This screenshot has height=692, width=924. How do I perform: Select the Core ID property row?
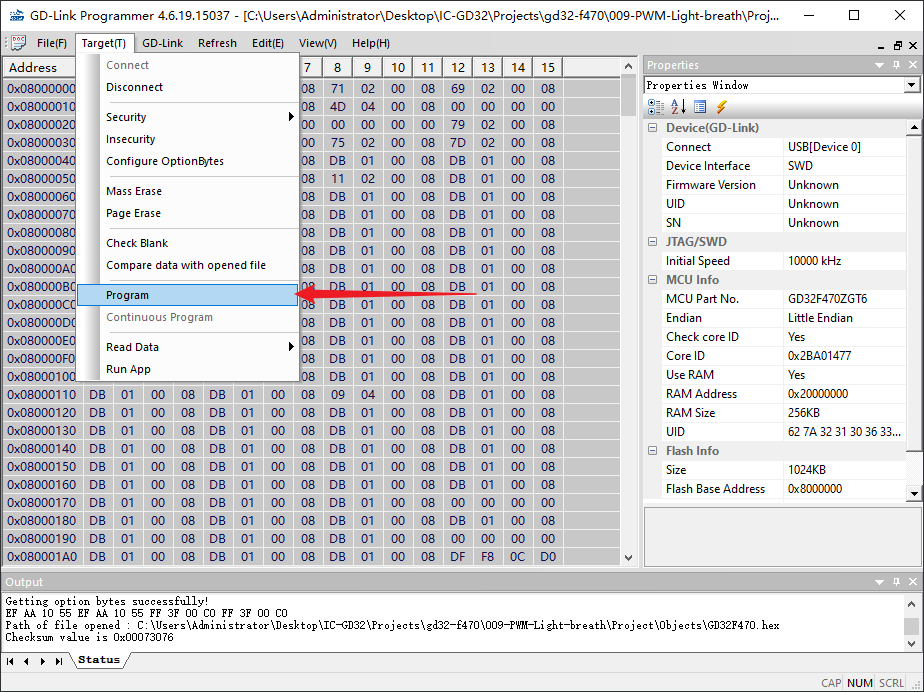(784, 355)
